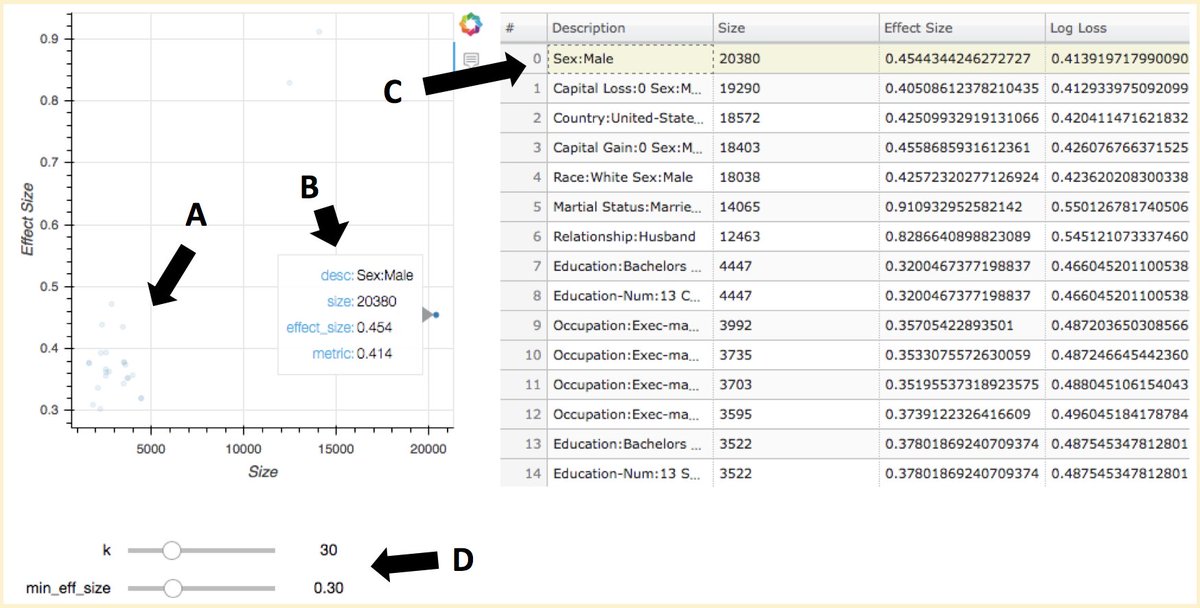The image size is (1200, 608).
Task: Sort by the Description column header
Action: (x=629, y=29)
